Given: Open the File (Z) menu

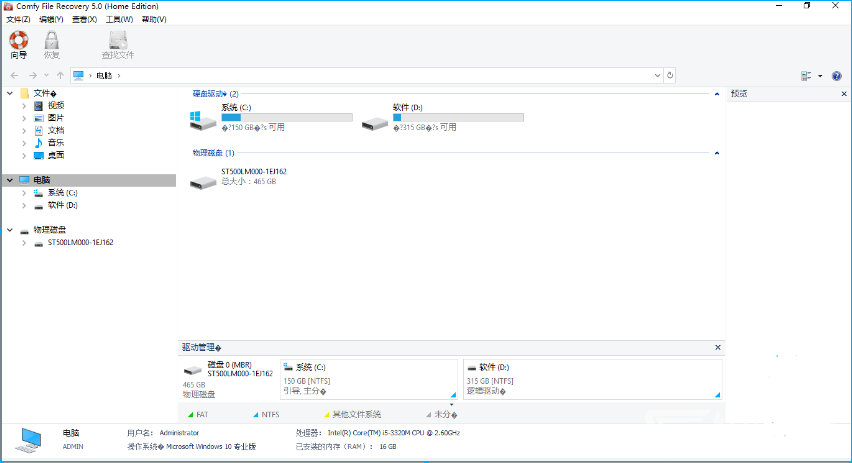Looking at the screenshot, I should pos(18,20).
